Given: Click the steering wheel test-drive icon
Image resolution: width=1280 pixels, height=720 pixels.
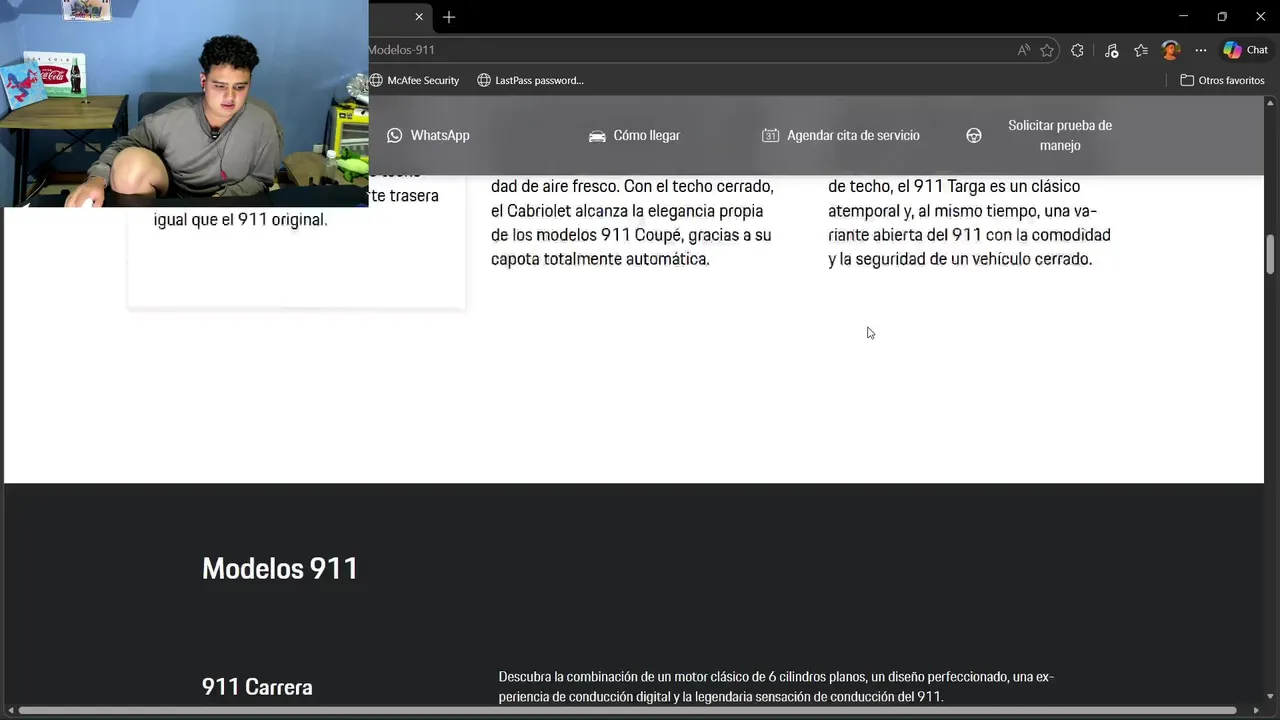Looking at the screenshot, I should coord(974,135).
